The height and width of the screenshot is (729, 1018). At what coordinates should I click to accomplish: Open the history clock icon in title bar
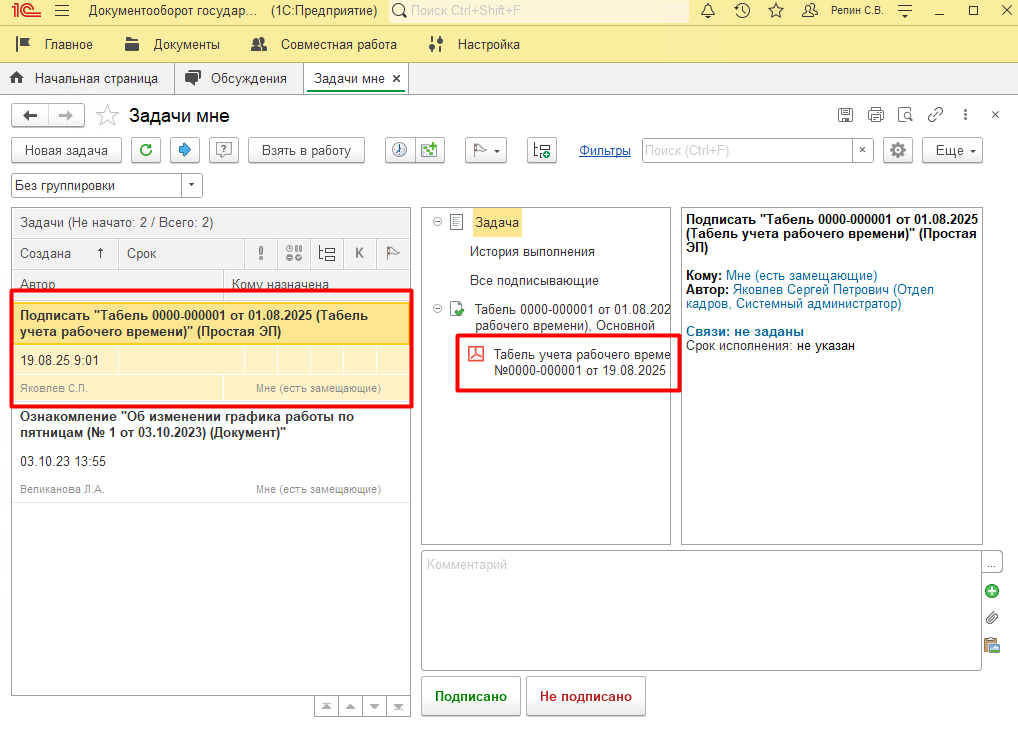tap(742, 12)
